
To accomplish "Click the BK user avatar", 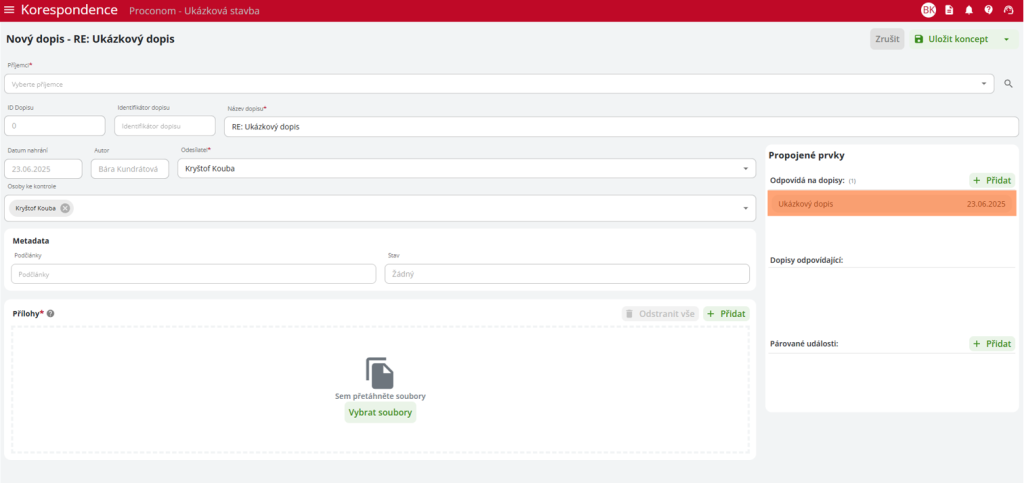I will coord(928,10).
